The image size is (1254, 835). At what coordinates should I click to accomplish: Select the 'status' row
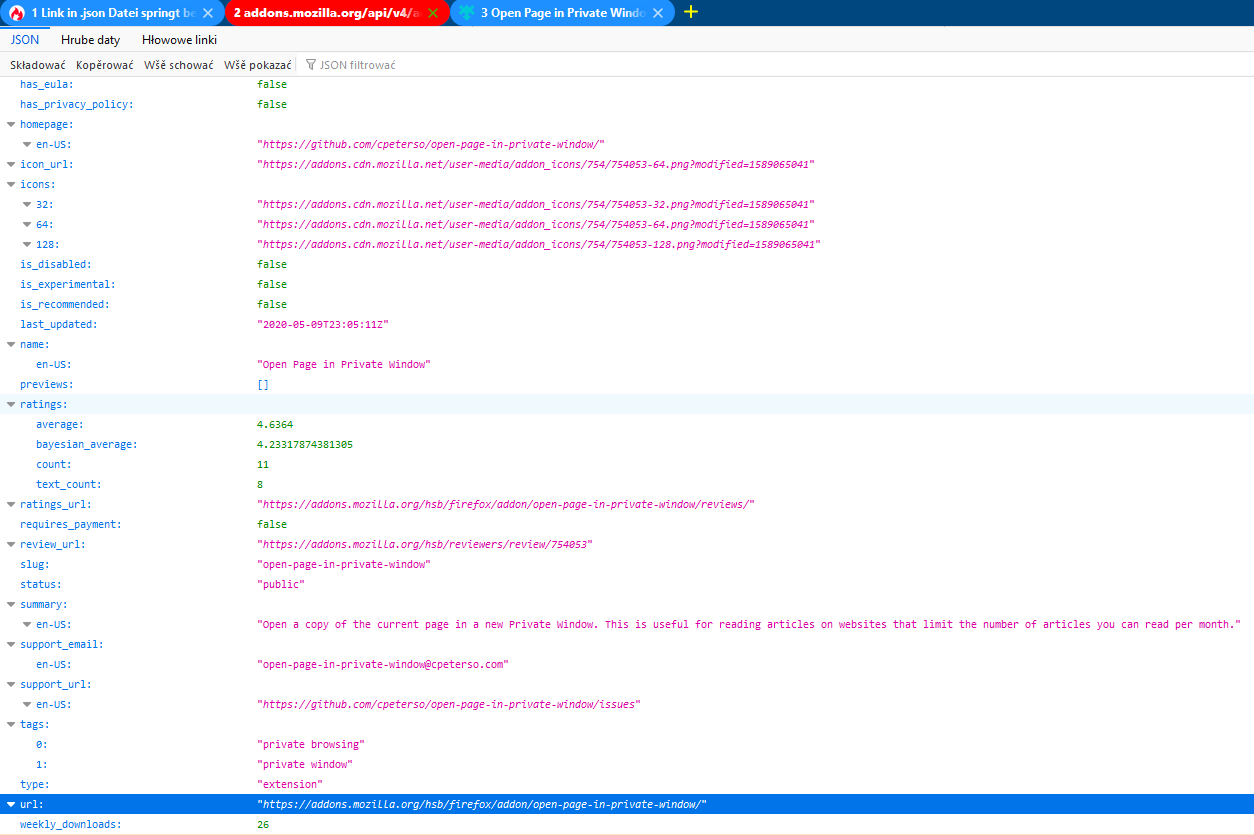[x=627, y=584]
